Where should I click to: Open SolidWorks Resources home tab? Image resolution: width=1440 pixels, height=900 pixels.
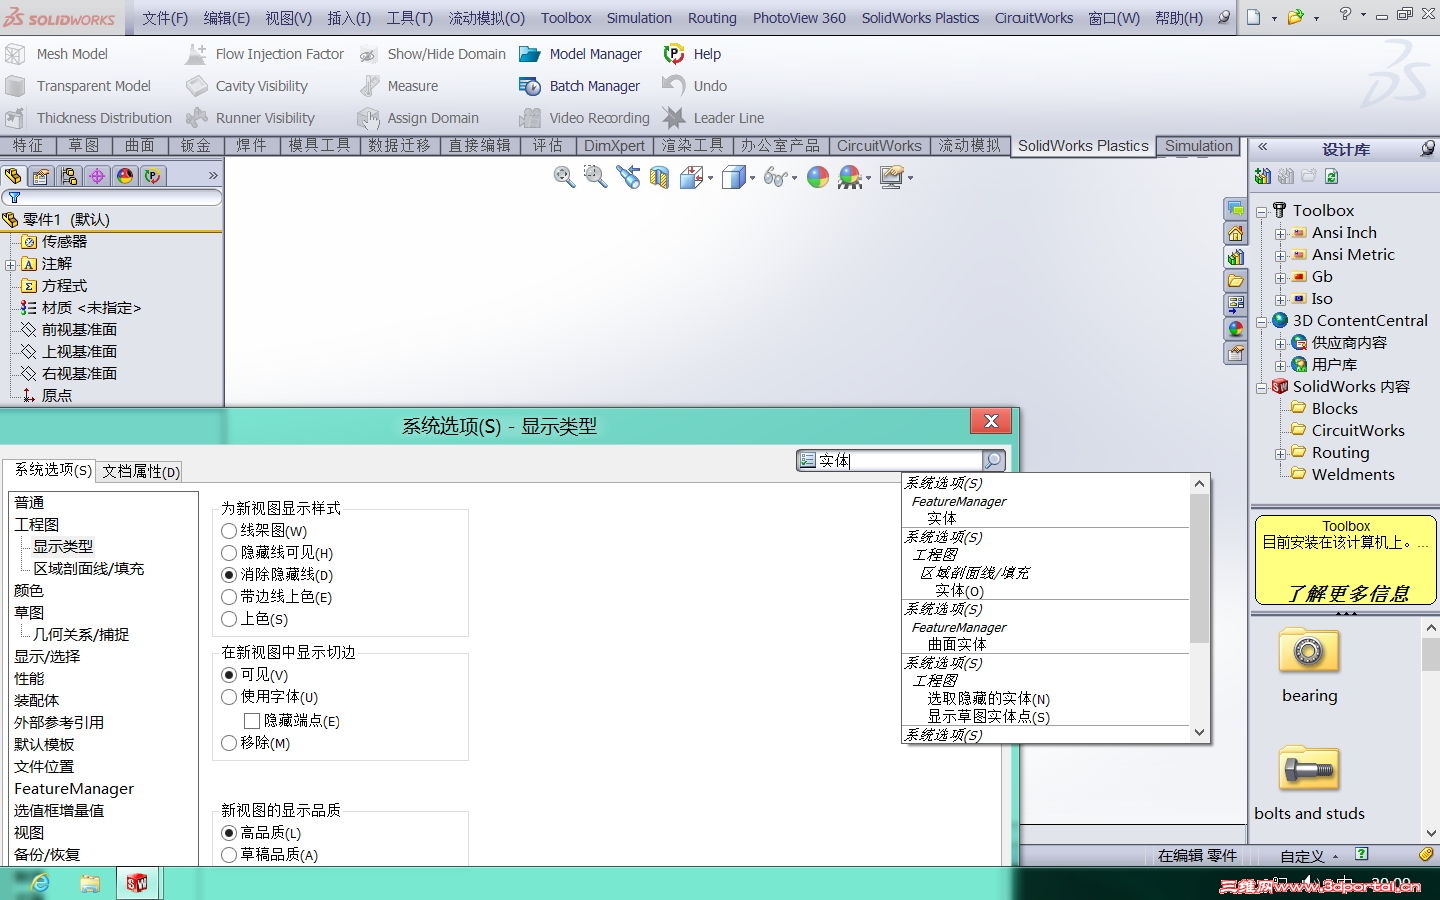tap(1236, 233)
